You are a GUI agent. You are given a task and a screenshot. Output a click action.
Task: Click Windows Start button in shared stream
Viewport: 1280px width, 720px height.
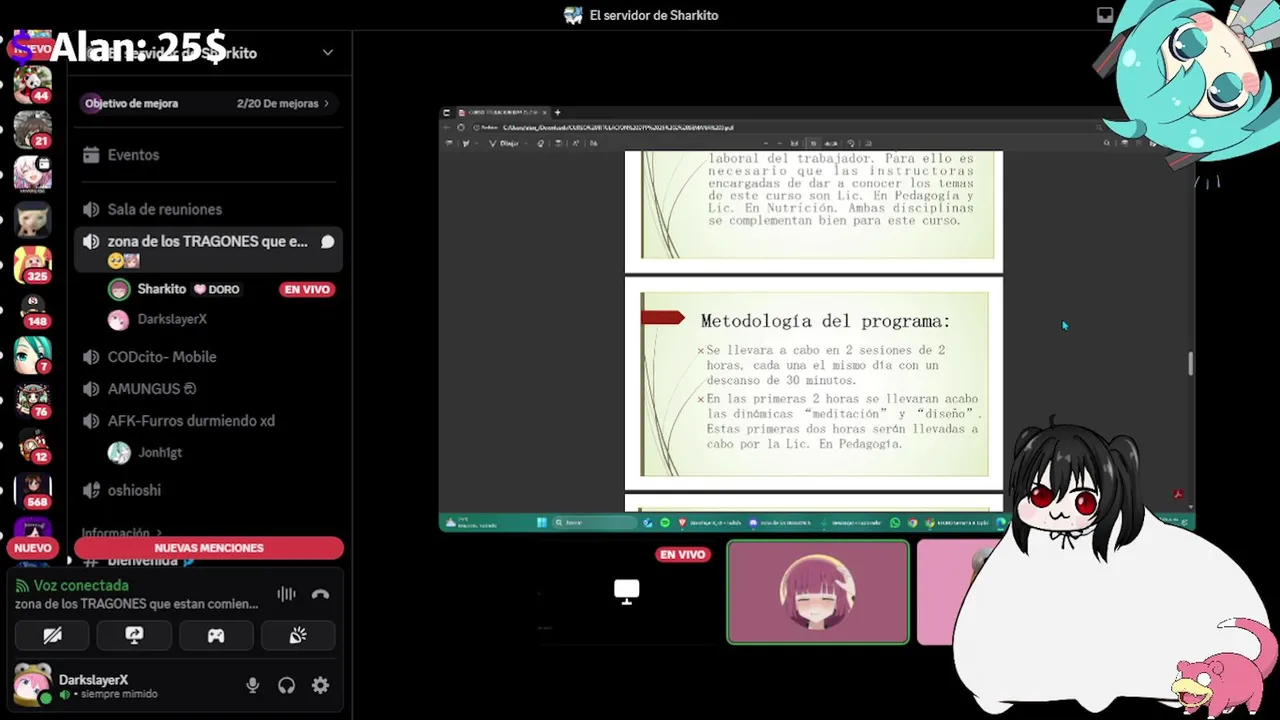pyautogui.click(x=542, y=522)
